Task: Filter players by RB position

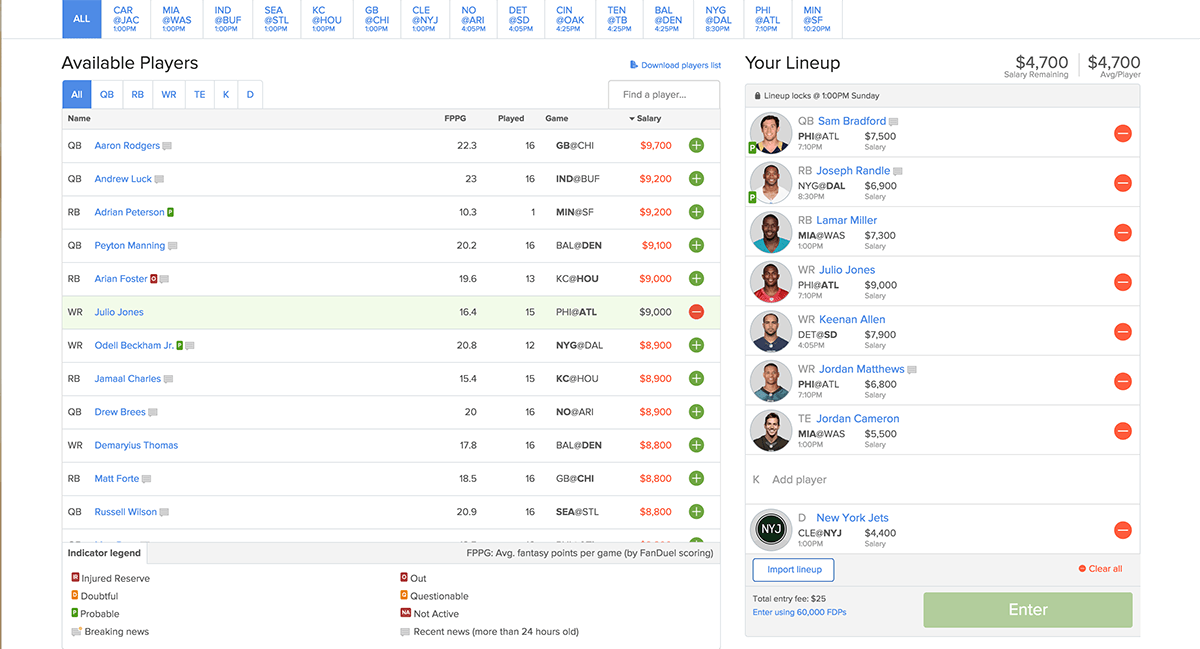Action: 137,94
